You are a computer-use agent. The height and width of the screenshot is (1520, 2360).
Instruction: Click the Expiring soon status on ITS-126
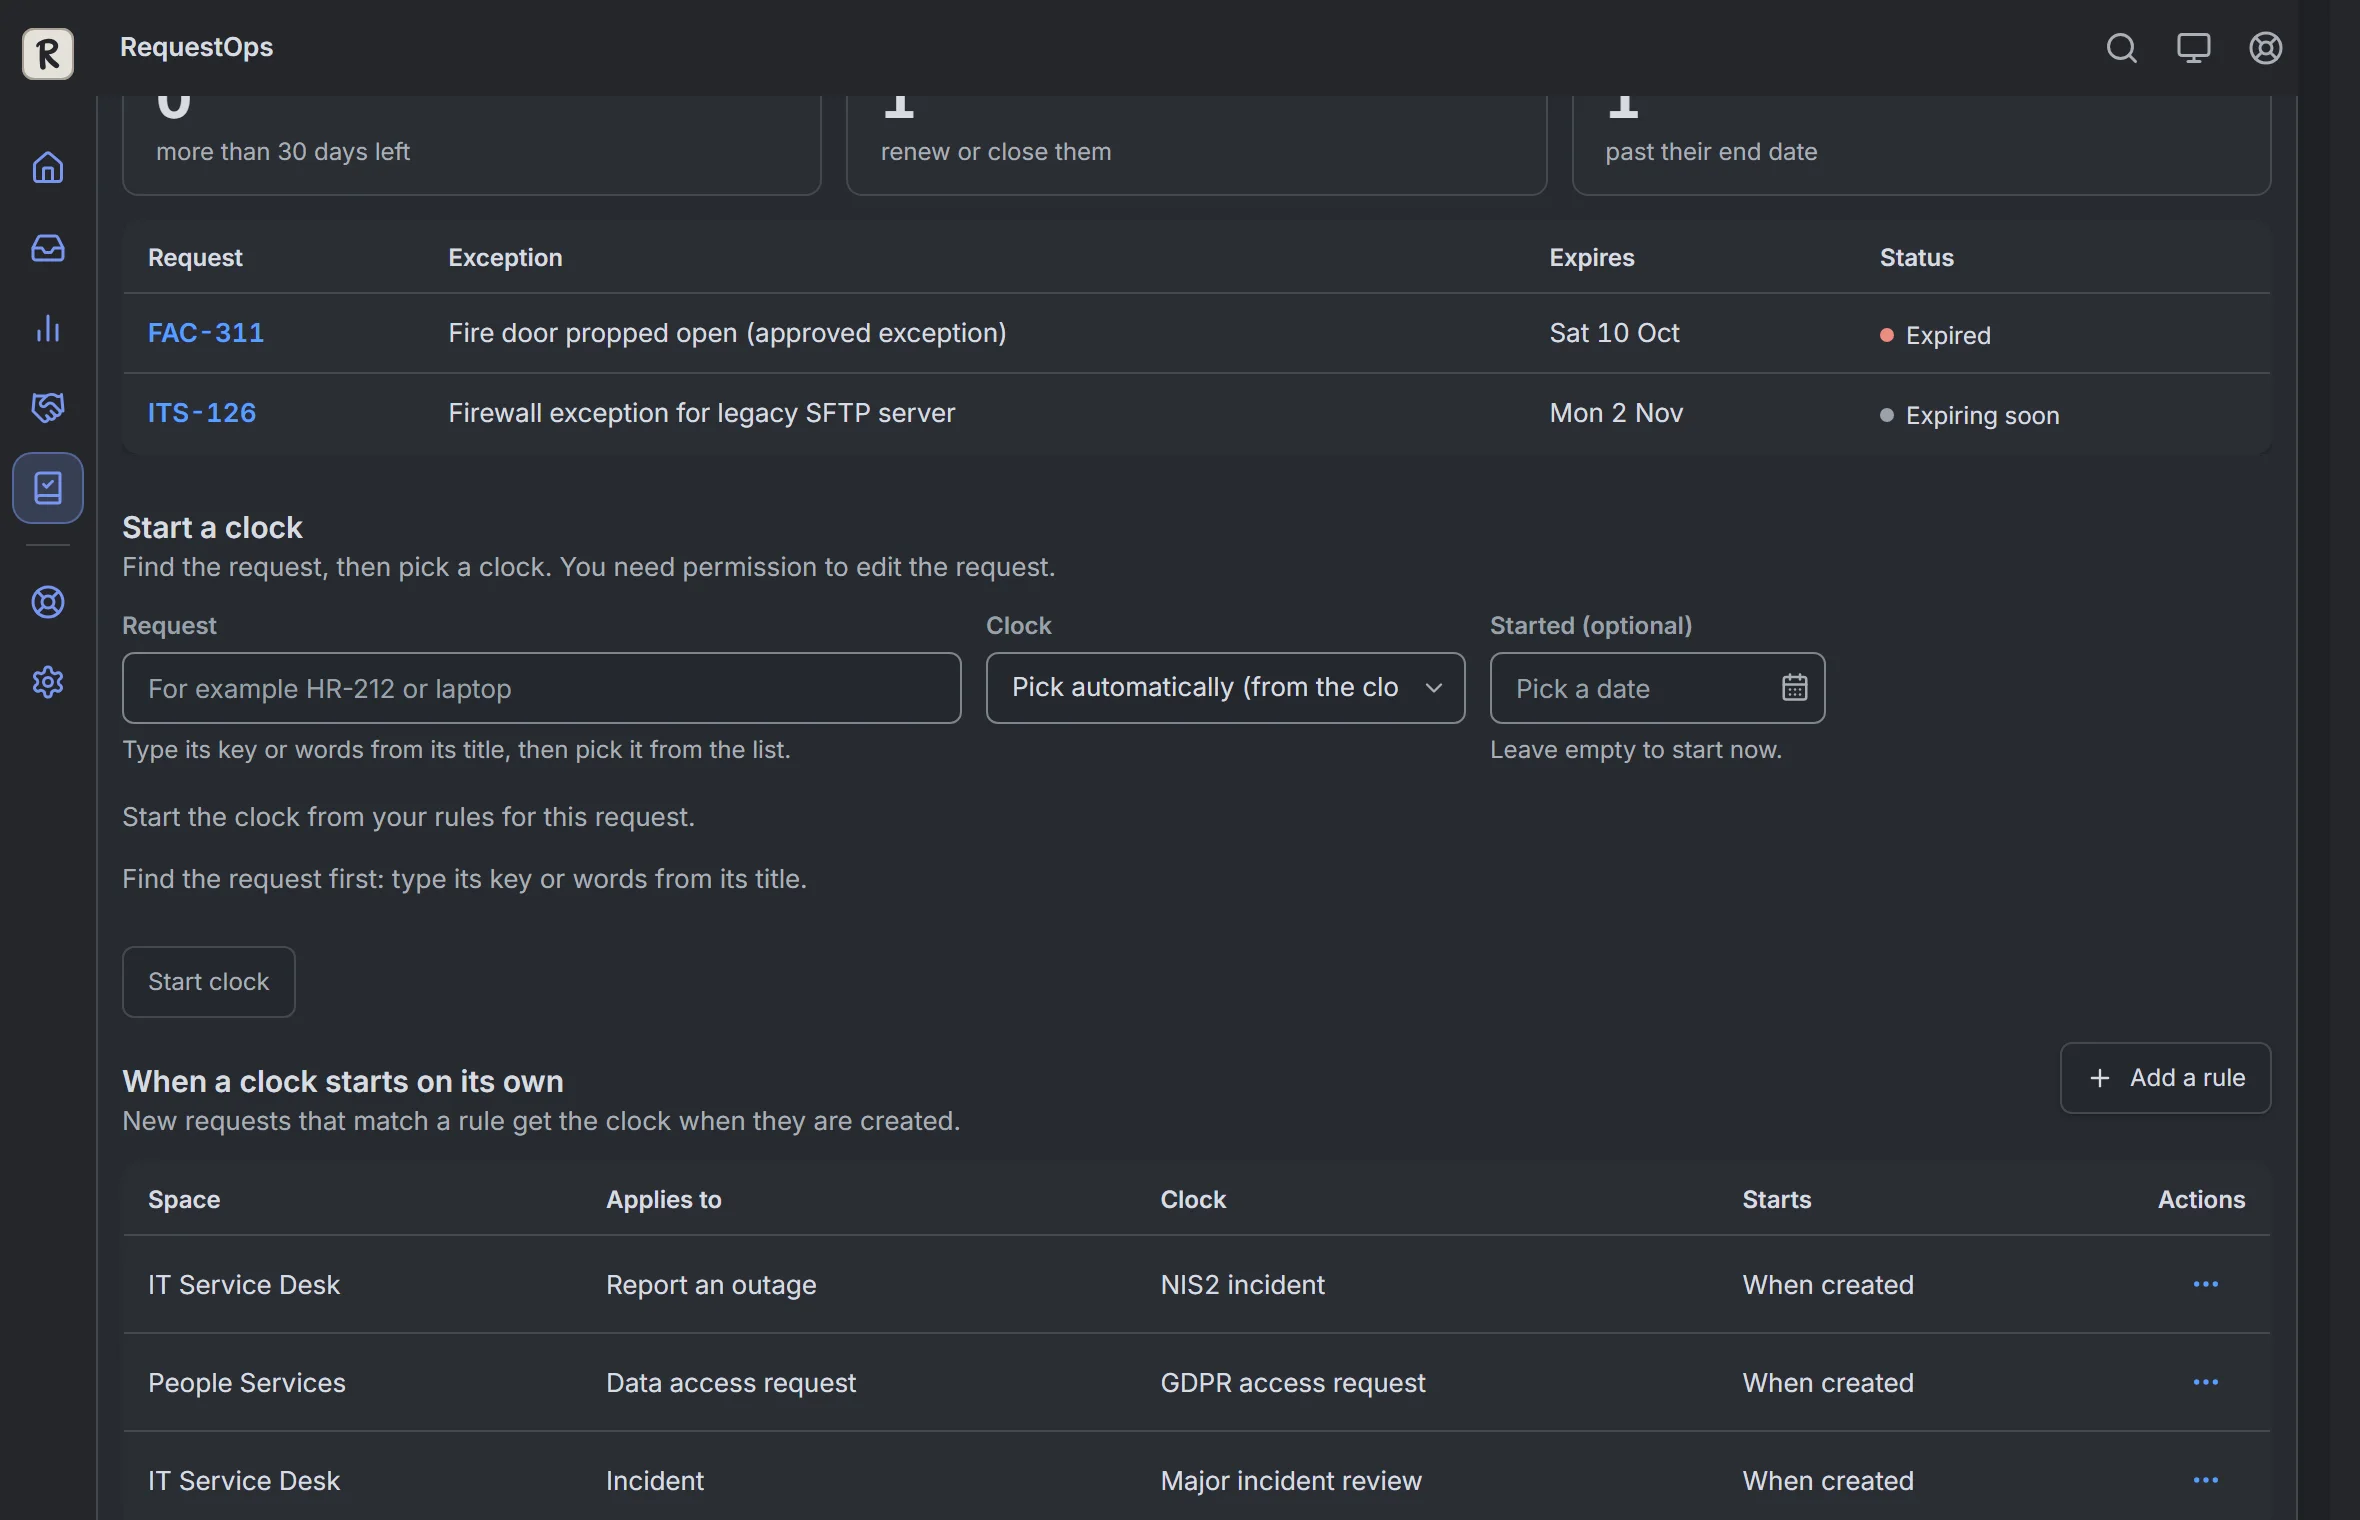(x=1969, y=415)
